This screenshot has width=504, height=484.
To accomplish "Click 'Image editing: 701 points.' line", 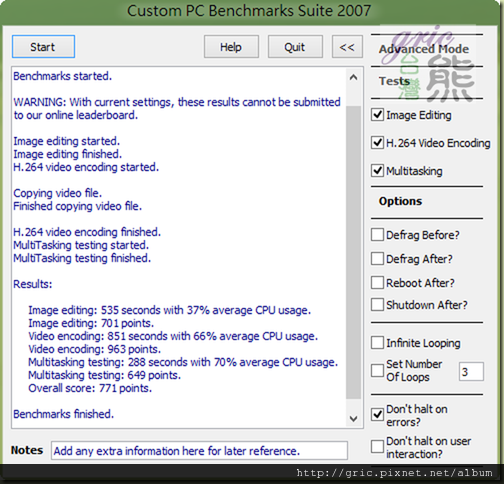I will [x=91, y=323].
